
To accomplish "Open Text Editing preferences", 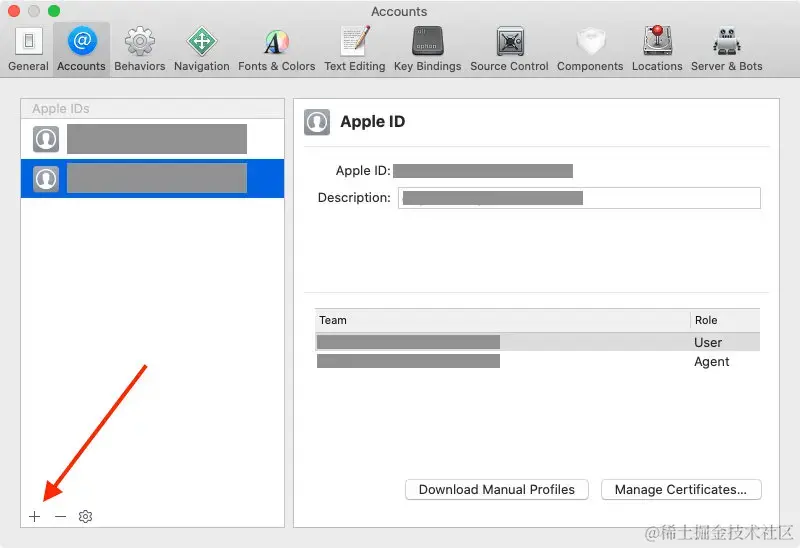I will (355, 49).
